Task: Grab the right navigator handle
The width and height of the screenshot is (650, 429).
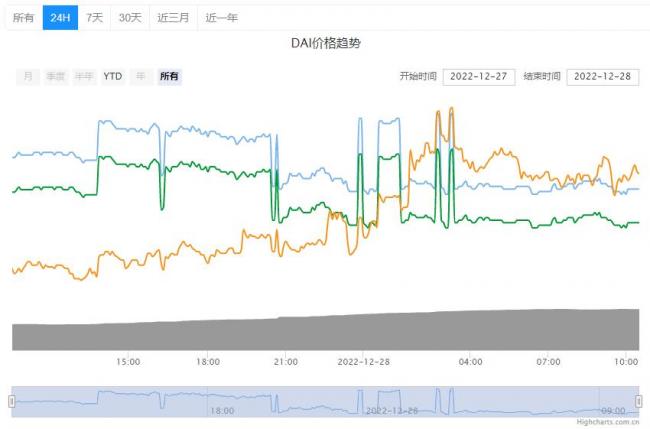Action: point(639,401)
